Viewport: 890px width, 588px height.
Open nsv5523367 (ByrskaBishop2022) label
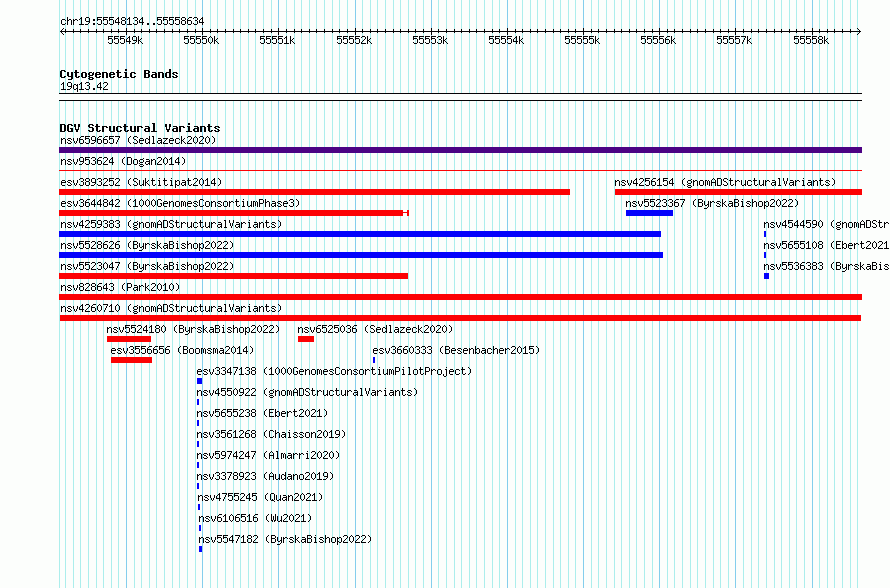tap(712, 203)
